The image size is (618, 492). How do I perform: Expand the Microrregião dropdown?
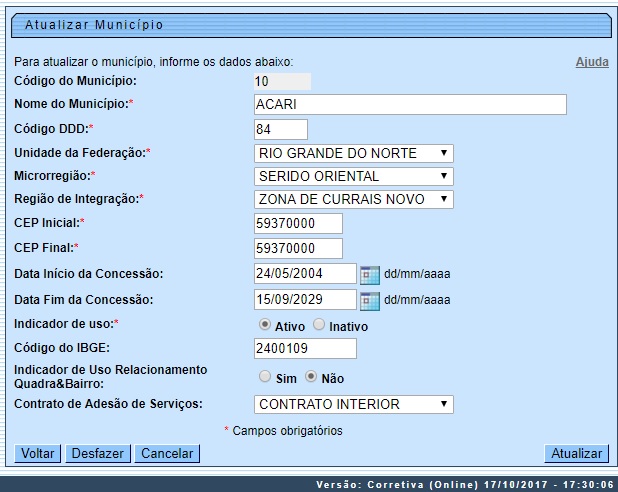(354, 176)
